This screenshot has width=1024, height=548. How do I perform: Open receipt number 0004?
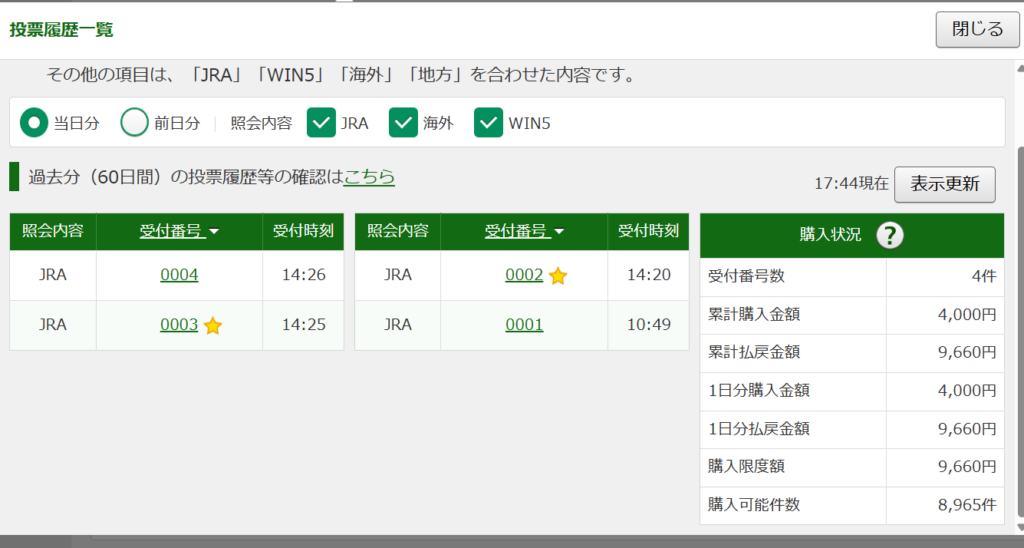pos(179,275)
